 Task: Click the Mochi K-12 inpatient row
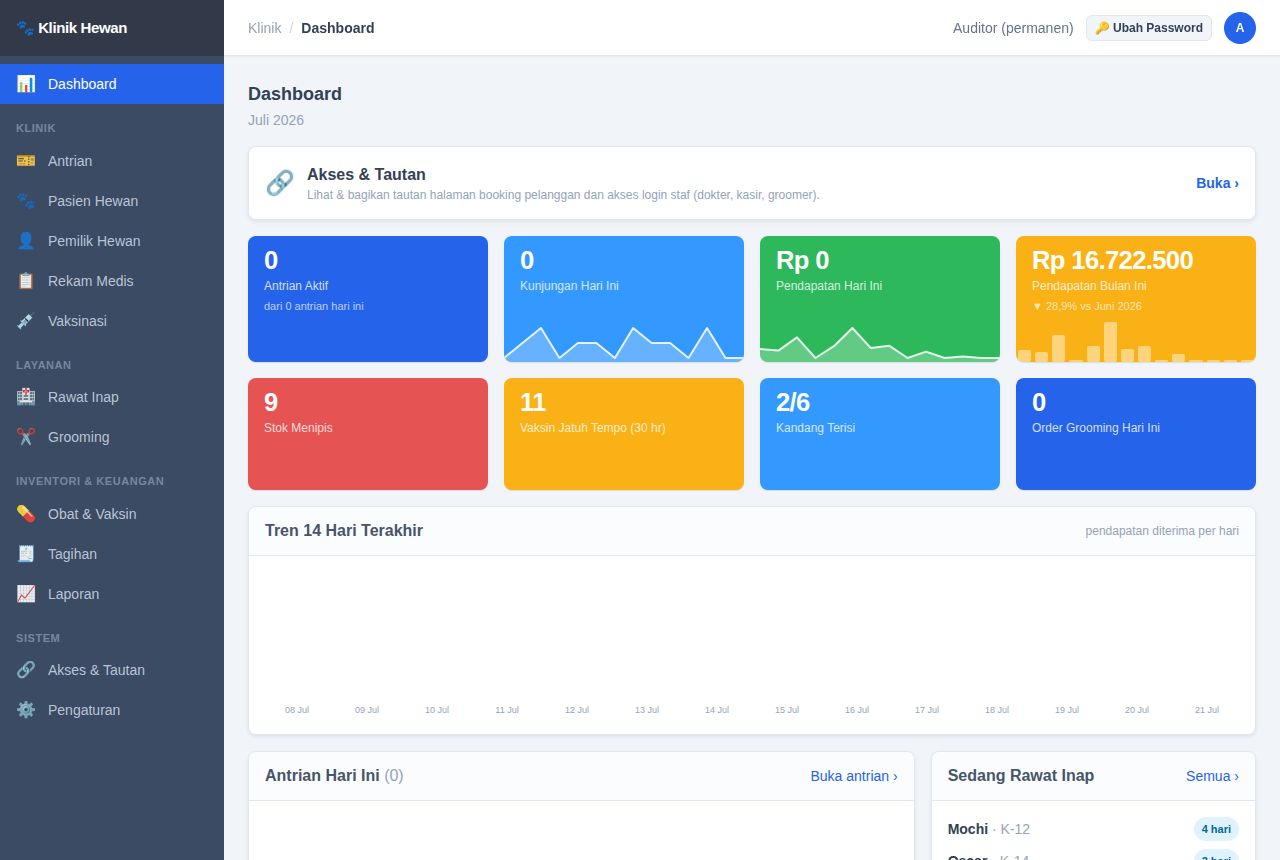pos(1093,829)
